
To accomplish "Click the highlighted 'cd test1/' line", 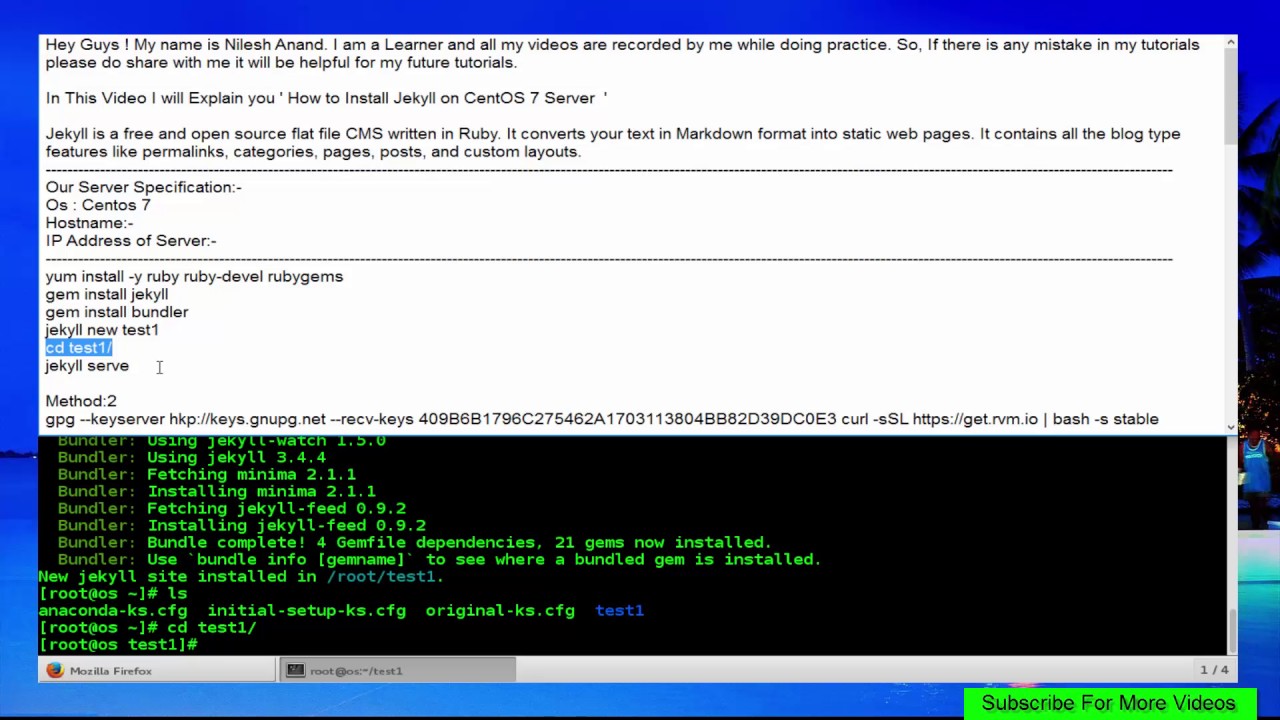I will point(79,348).
